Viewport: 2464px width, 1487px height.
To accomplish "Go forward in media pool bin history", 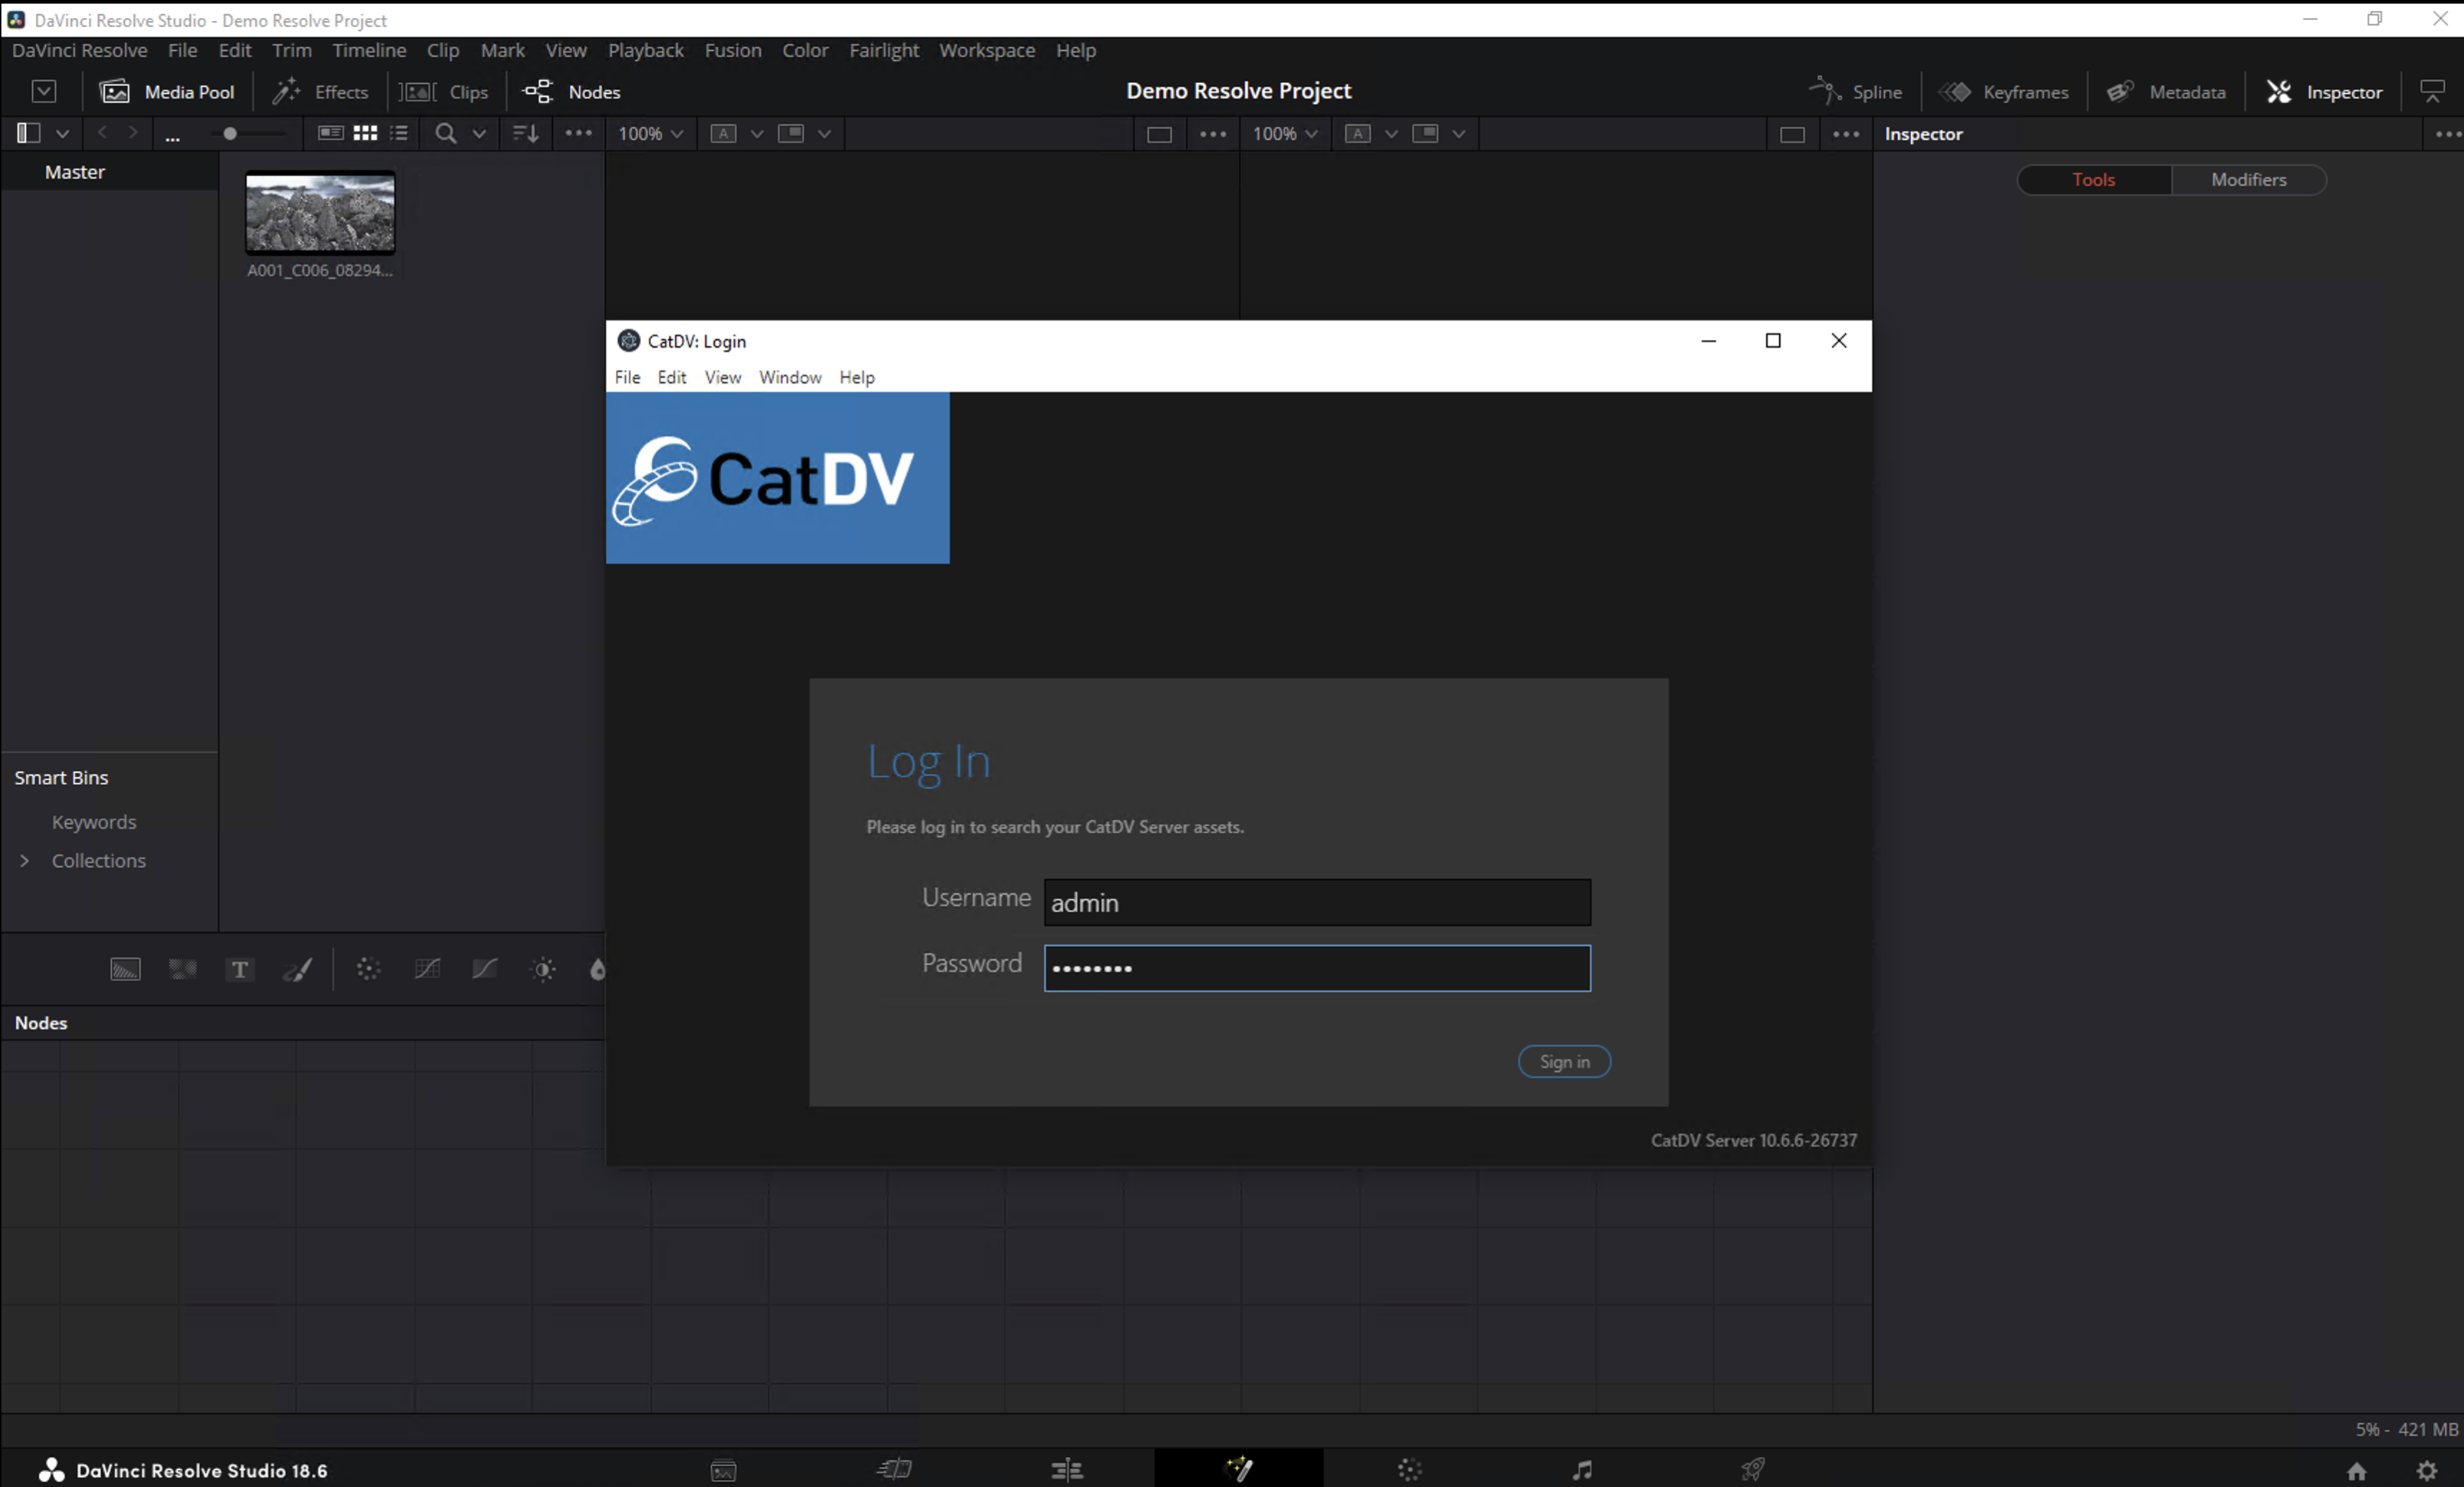I will pos(133,133).
